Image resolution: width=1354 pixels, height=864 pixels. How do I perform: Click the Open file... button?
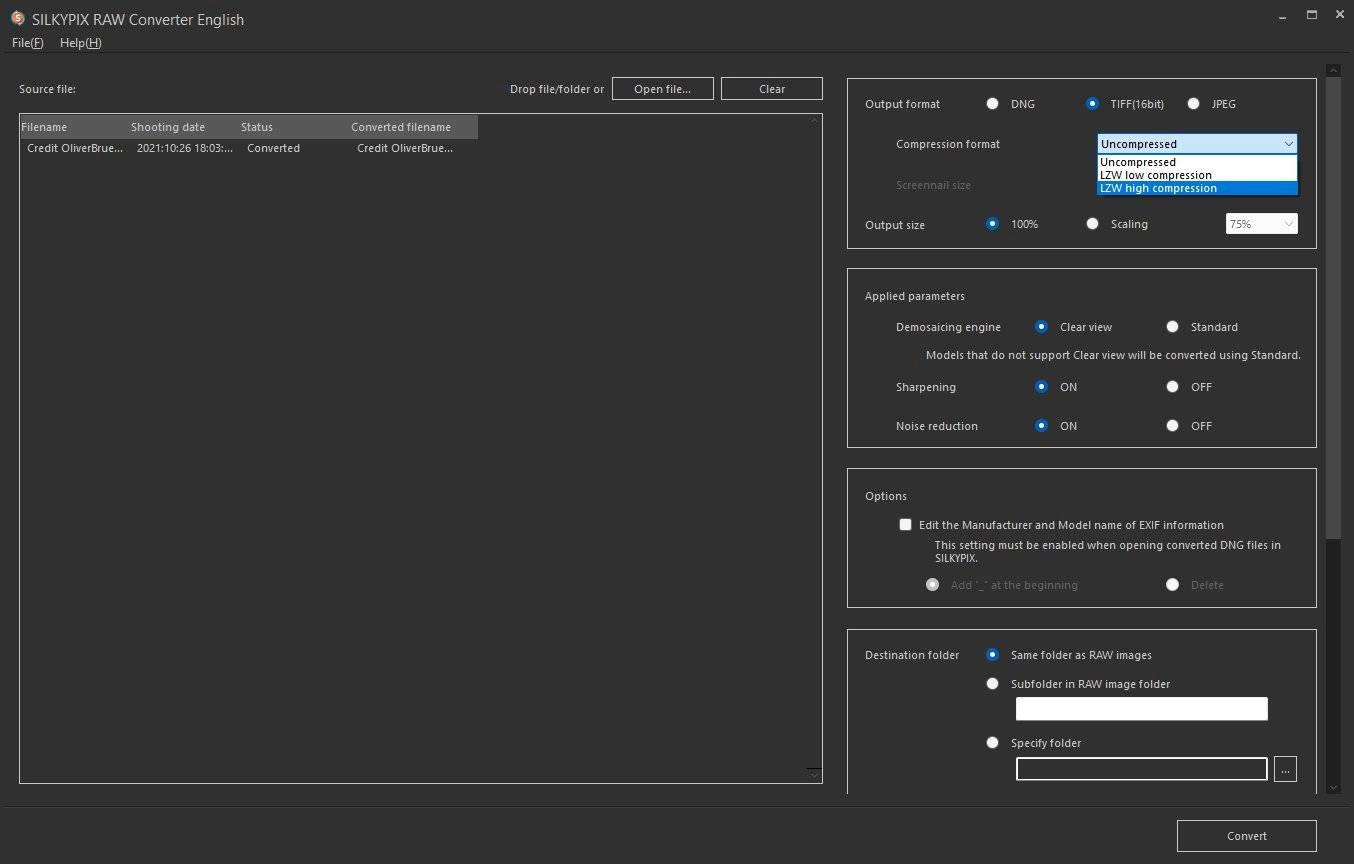point(663,89)
